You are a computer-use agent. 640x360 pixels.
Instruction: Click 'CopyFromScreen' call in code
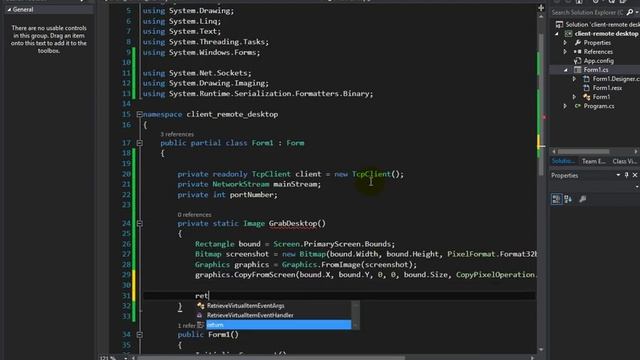264,275
